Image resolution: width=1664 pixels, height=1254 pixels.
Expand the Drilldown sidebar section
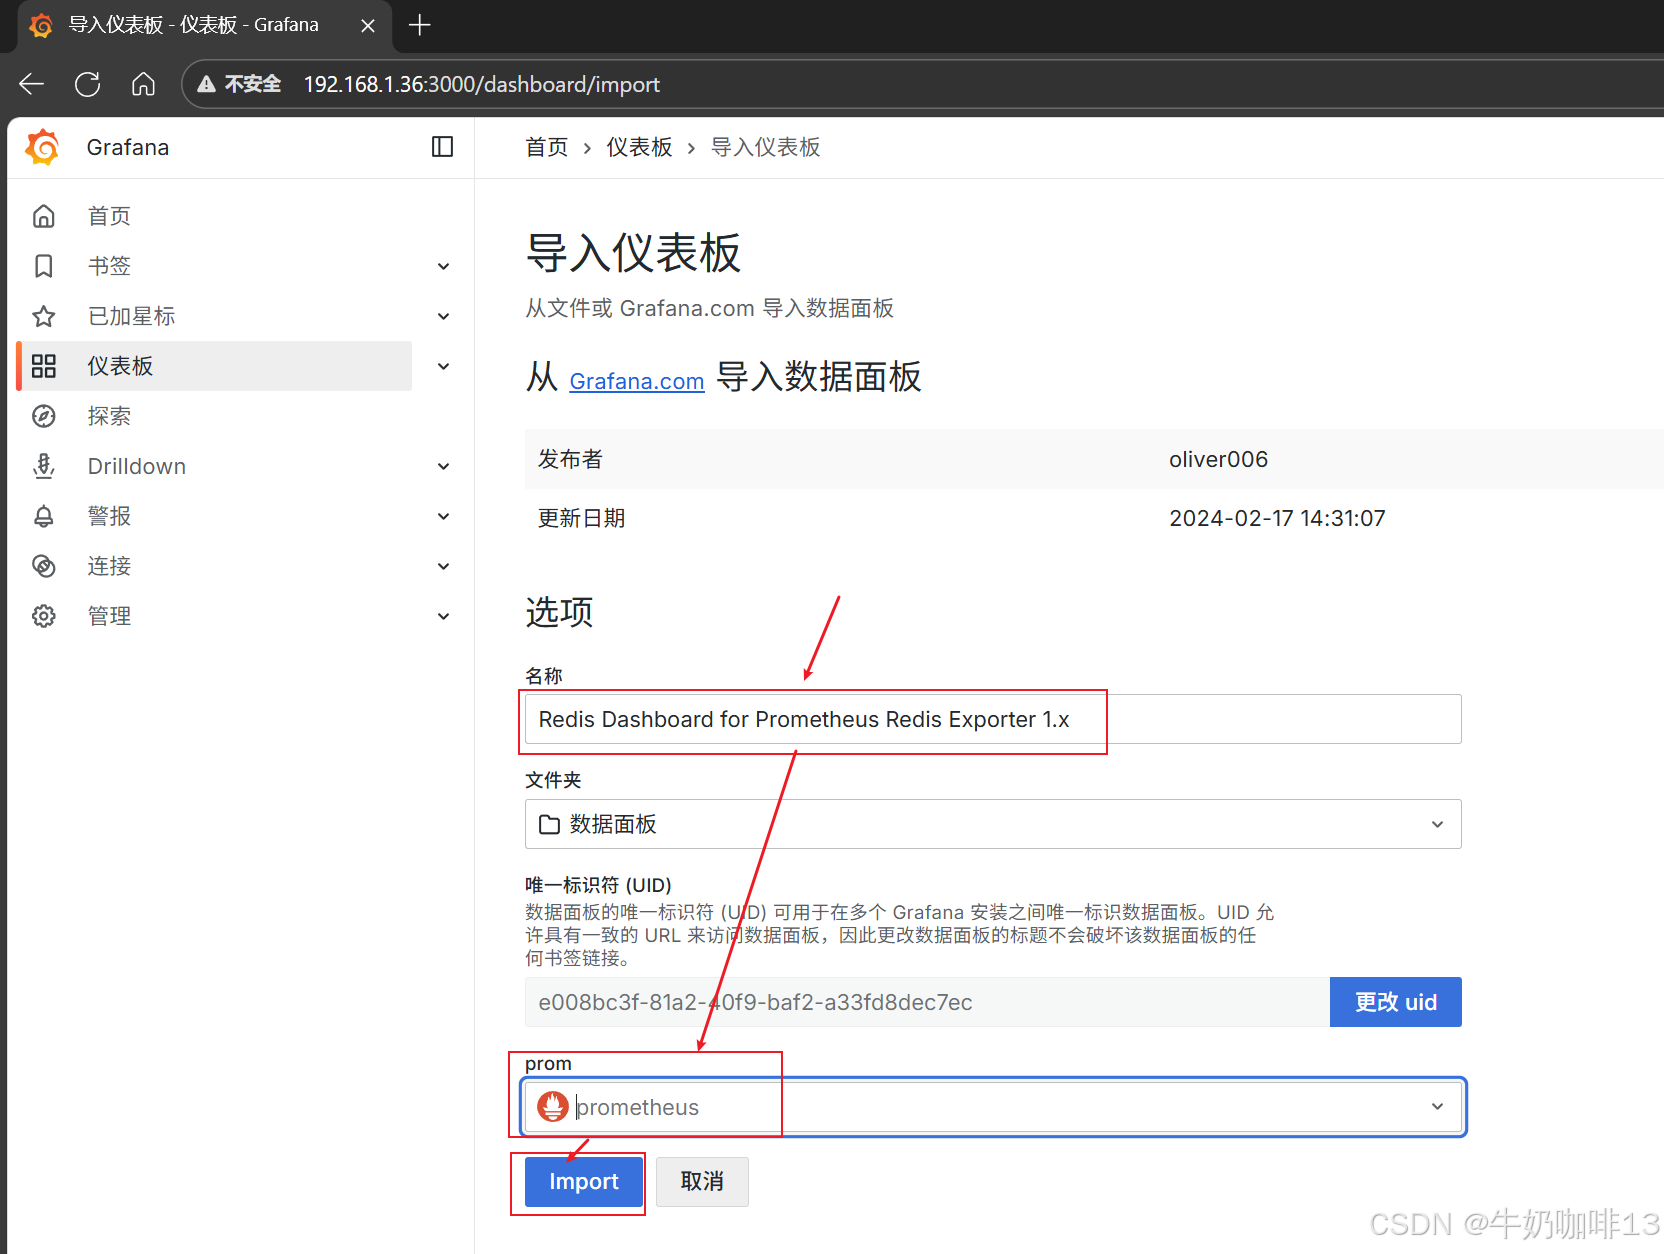[x=444, y=466]
